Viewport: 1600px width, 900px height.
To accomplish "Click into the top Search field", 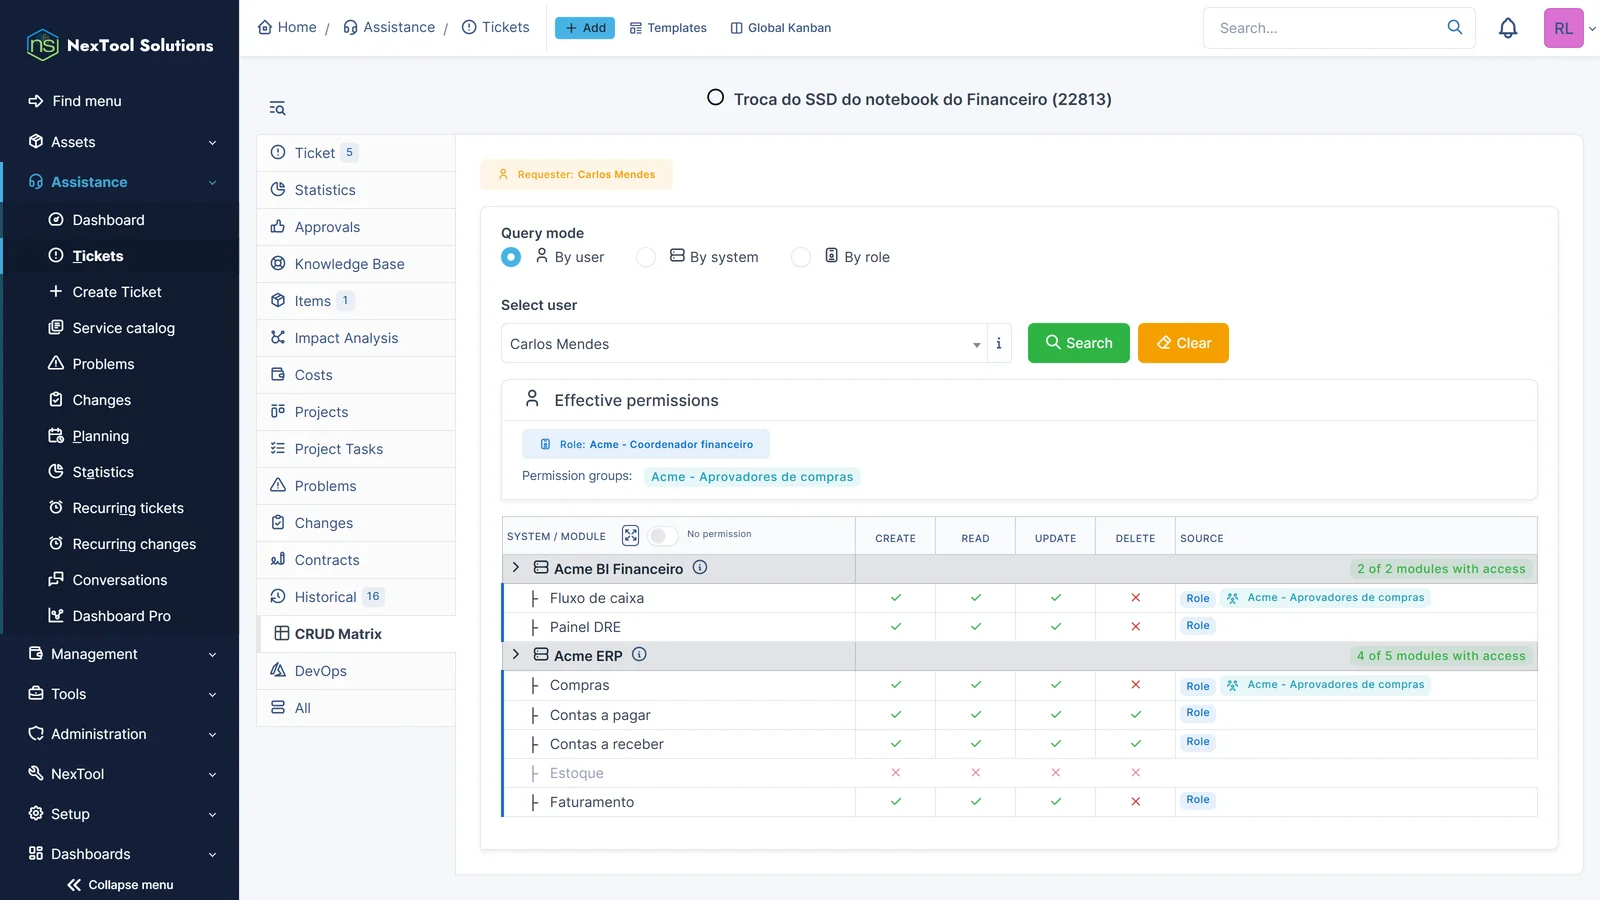I will pos(1325,28).
